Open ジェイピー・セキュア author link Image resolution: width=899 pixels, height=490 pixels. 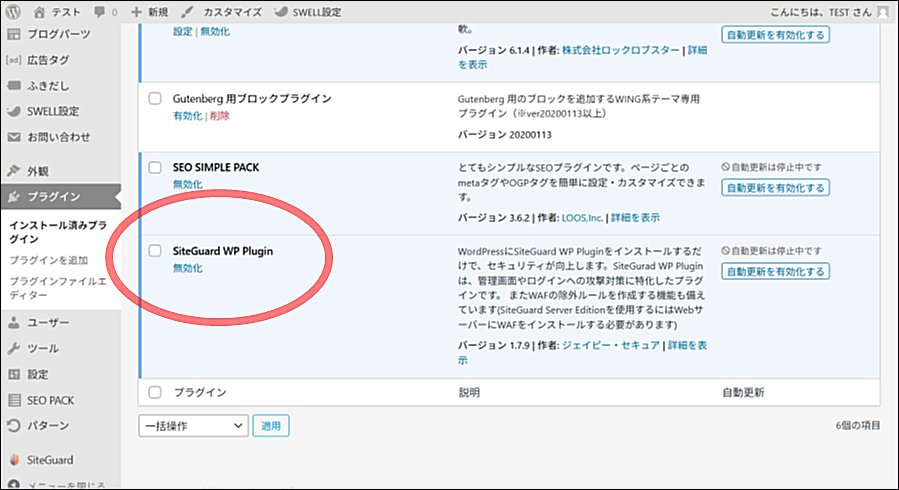(611, 346)
